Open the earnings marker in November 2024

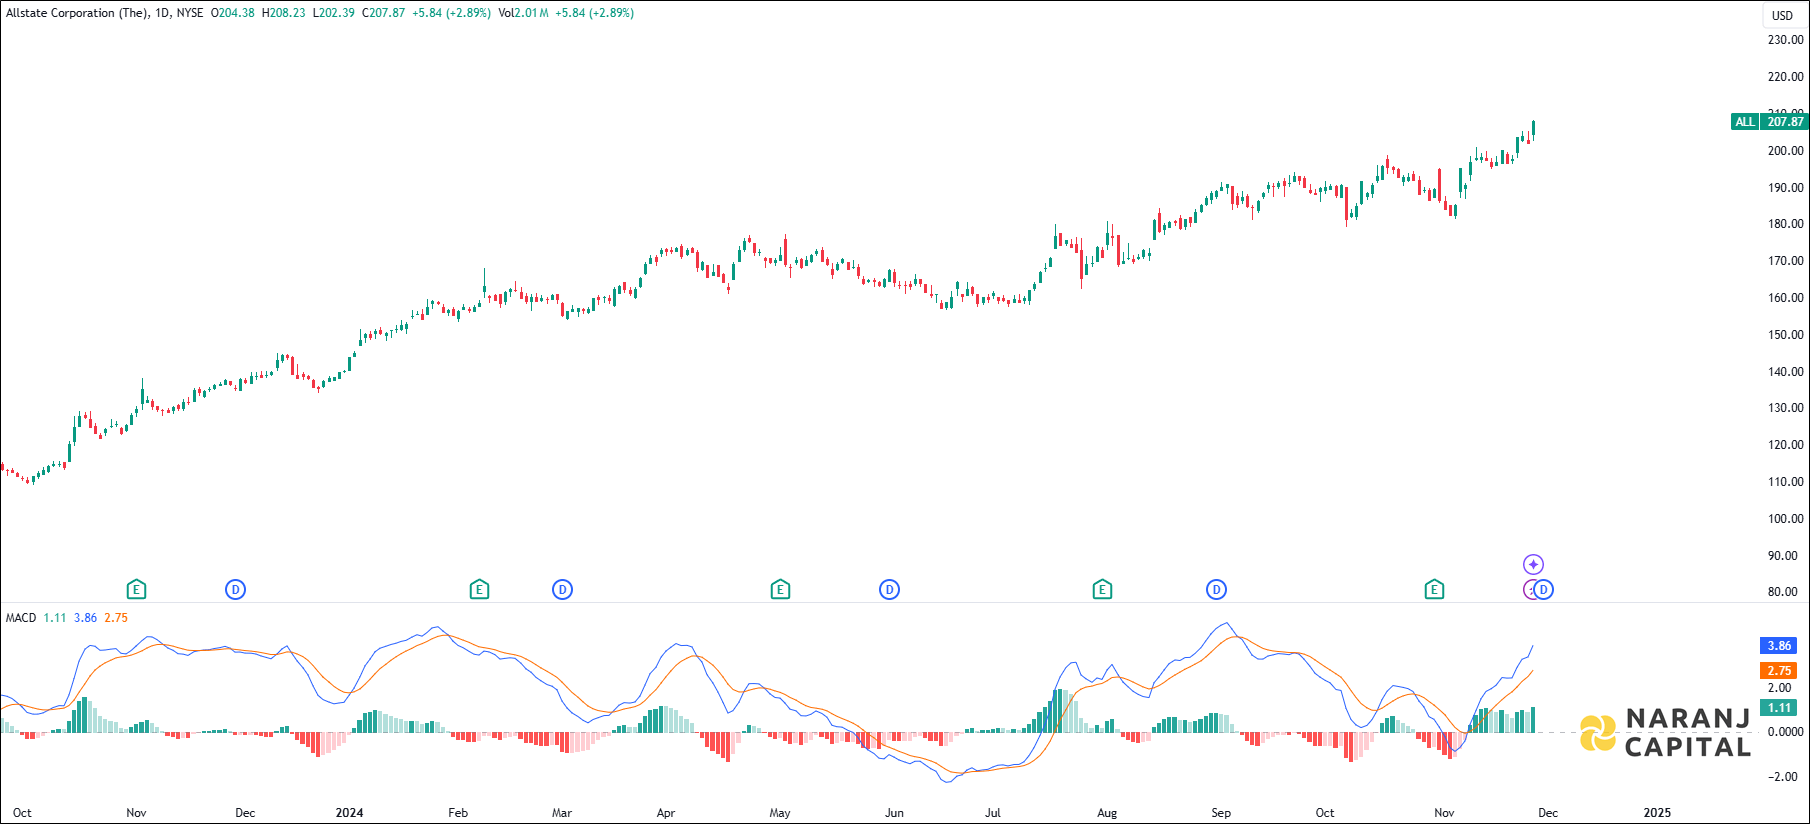click(x=1434, y=590)
